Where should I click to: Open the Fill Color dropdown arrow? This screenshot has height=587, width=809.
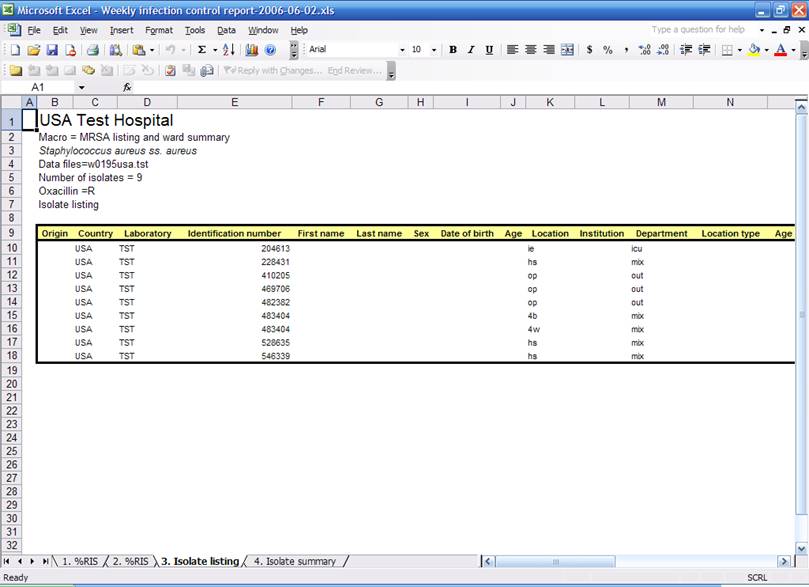pyautogui.click(x=766, y=50)
